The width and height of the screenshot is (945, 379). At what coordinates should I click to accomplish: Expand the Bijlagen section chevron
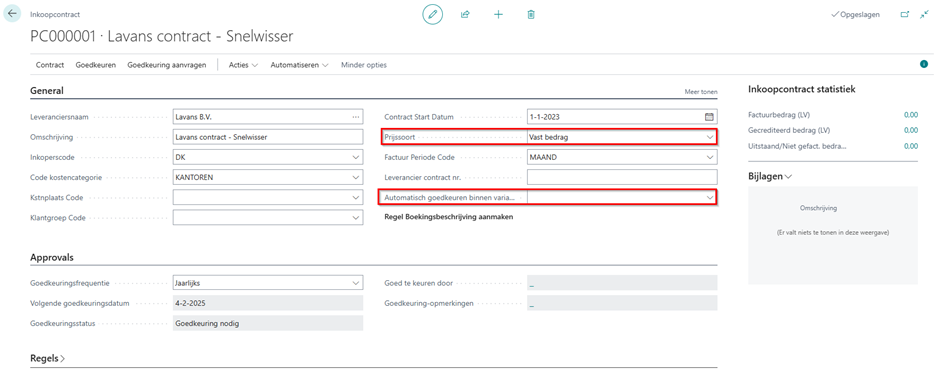coord(788,177)
